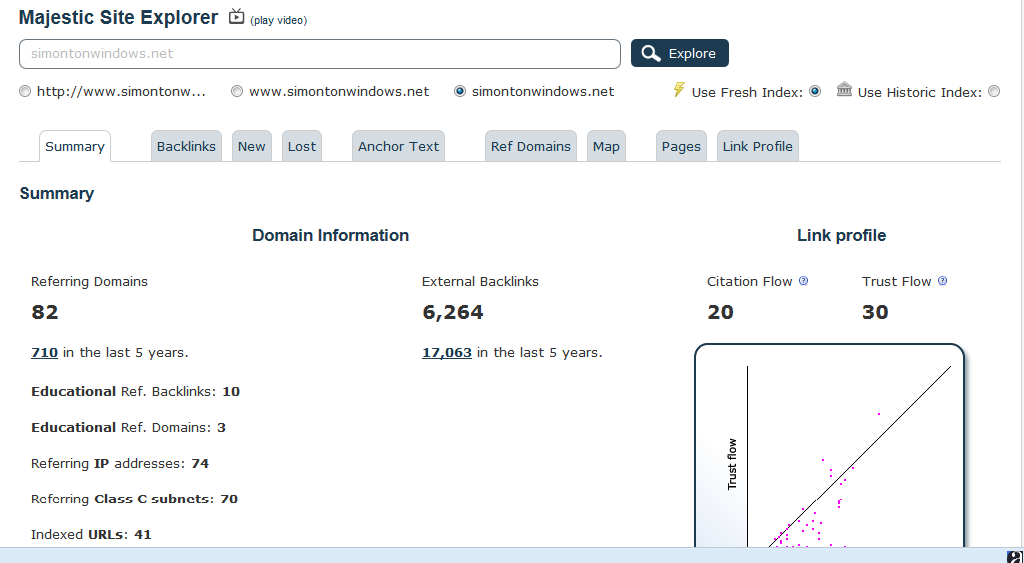Open the Pages tab

681,146
